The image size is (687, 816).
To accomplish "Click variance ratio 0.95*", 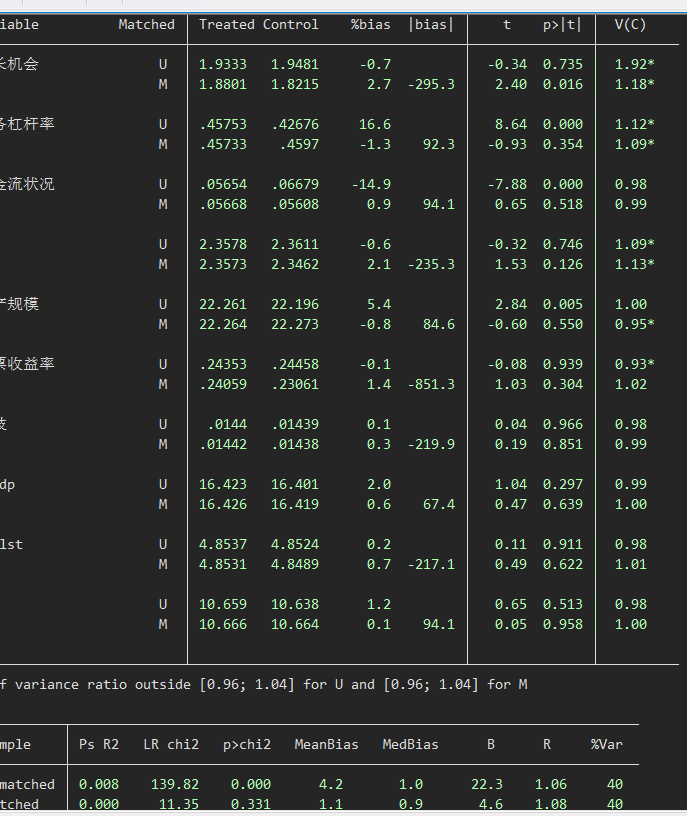I will pos(634,324).
